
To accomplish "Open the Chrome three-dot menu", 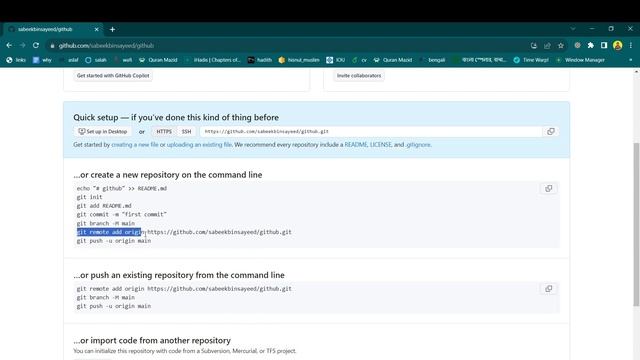I will tap(631, 45).
